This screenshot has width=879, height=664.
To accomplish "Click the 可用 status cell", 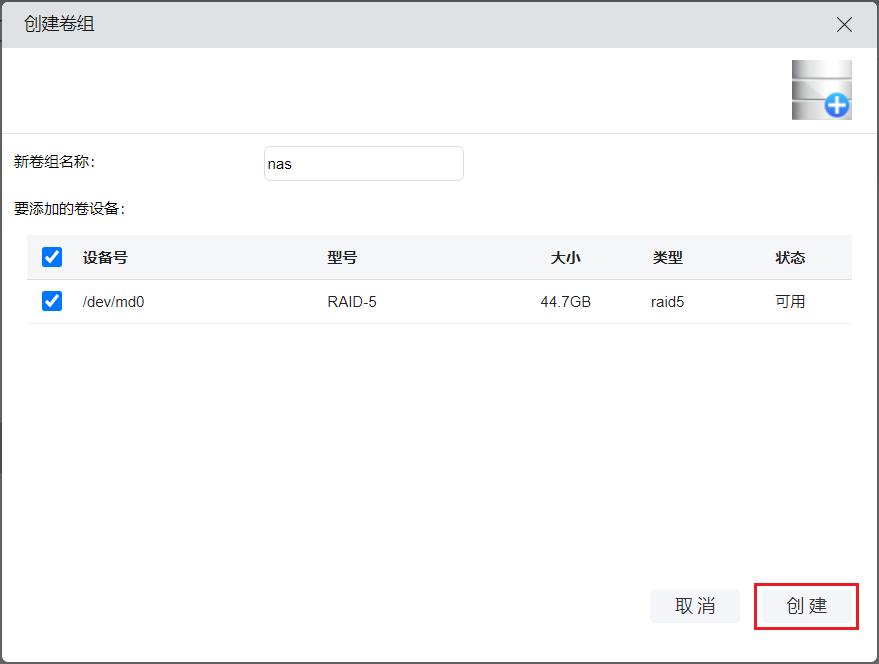I will coord(790,301).
